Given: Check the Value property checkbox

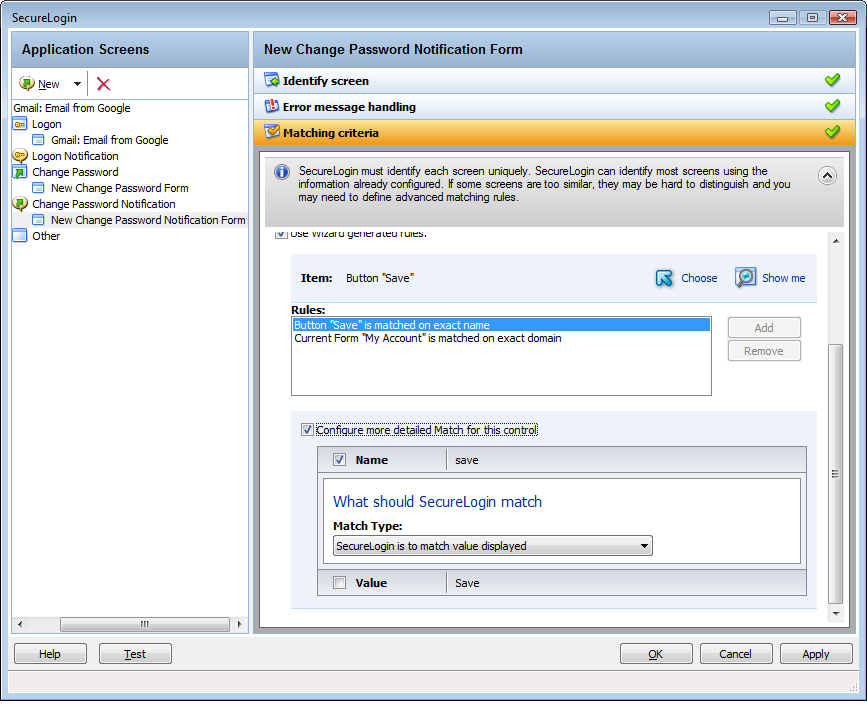Looking at the screenshot, I should (x=340, y=582).
